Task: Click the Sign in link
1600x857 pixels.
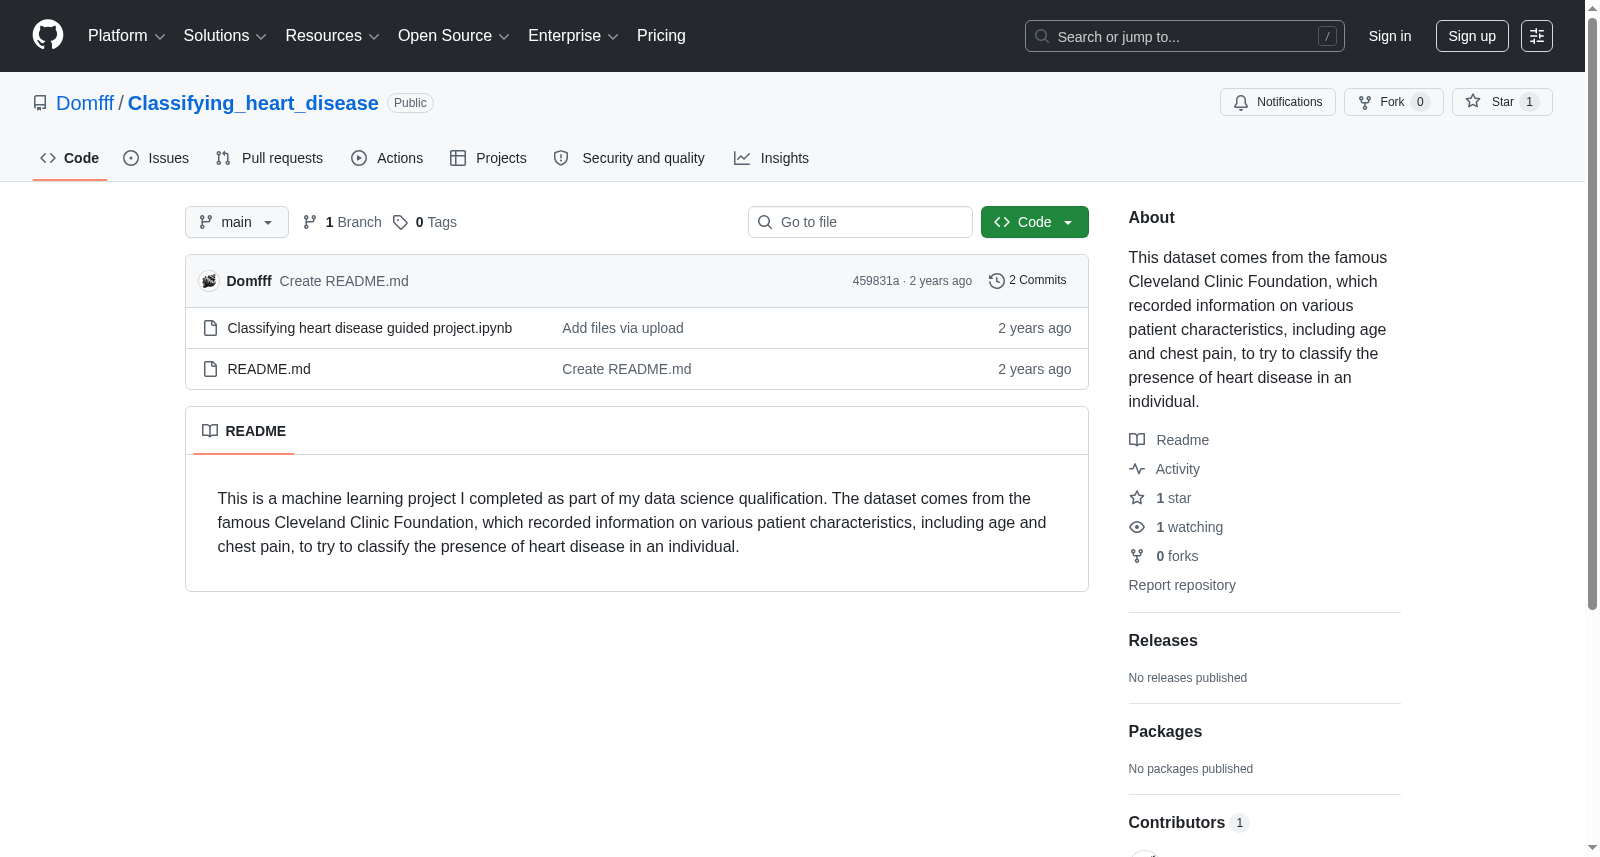Action: [1390, 36]
